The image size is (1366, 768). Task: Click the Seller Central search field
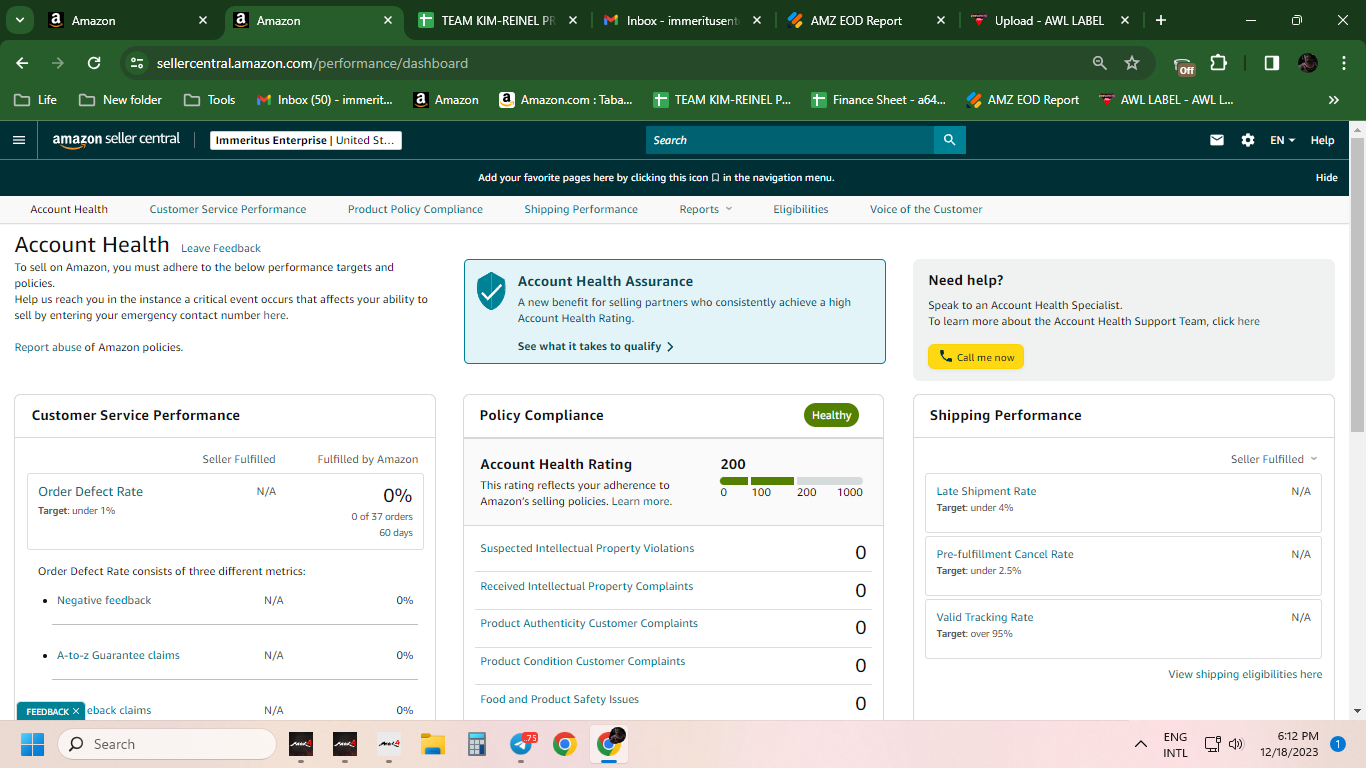[790, 140]
